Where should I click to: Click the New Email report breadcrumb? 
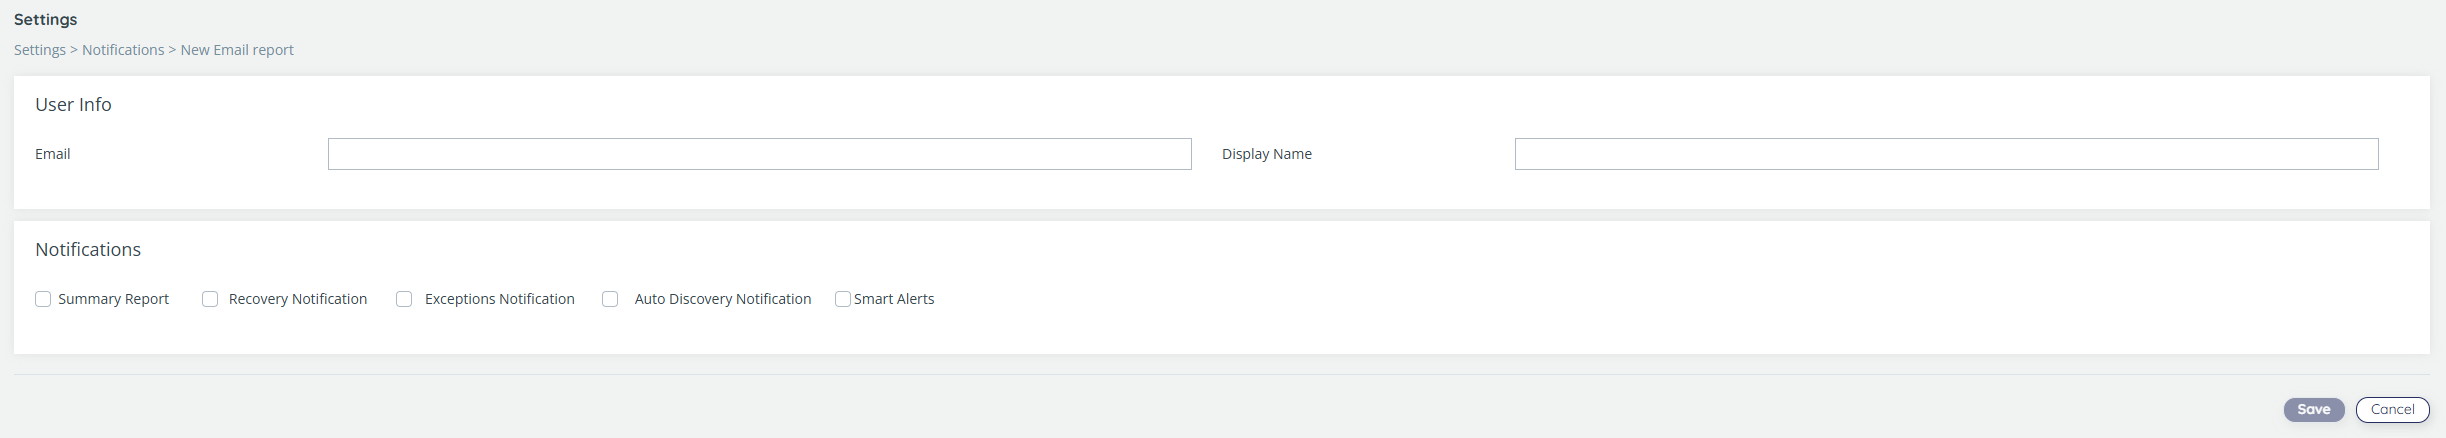click(x=237, y=50)
